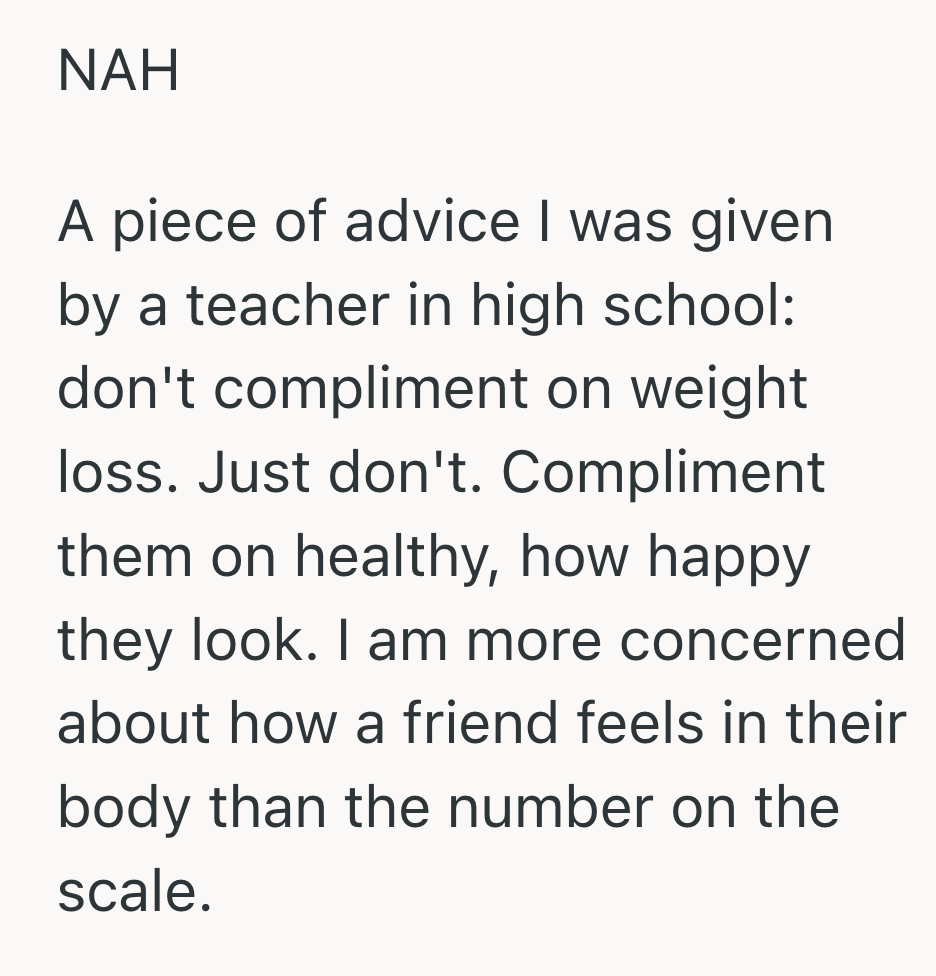Viewport: 936px width, 976px height.
Task: Click the final word "scale."
Action: pyautogui.click(x=134, y=891)
